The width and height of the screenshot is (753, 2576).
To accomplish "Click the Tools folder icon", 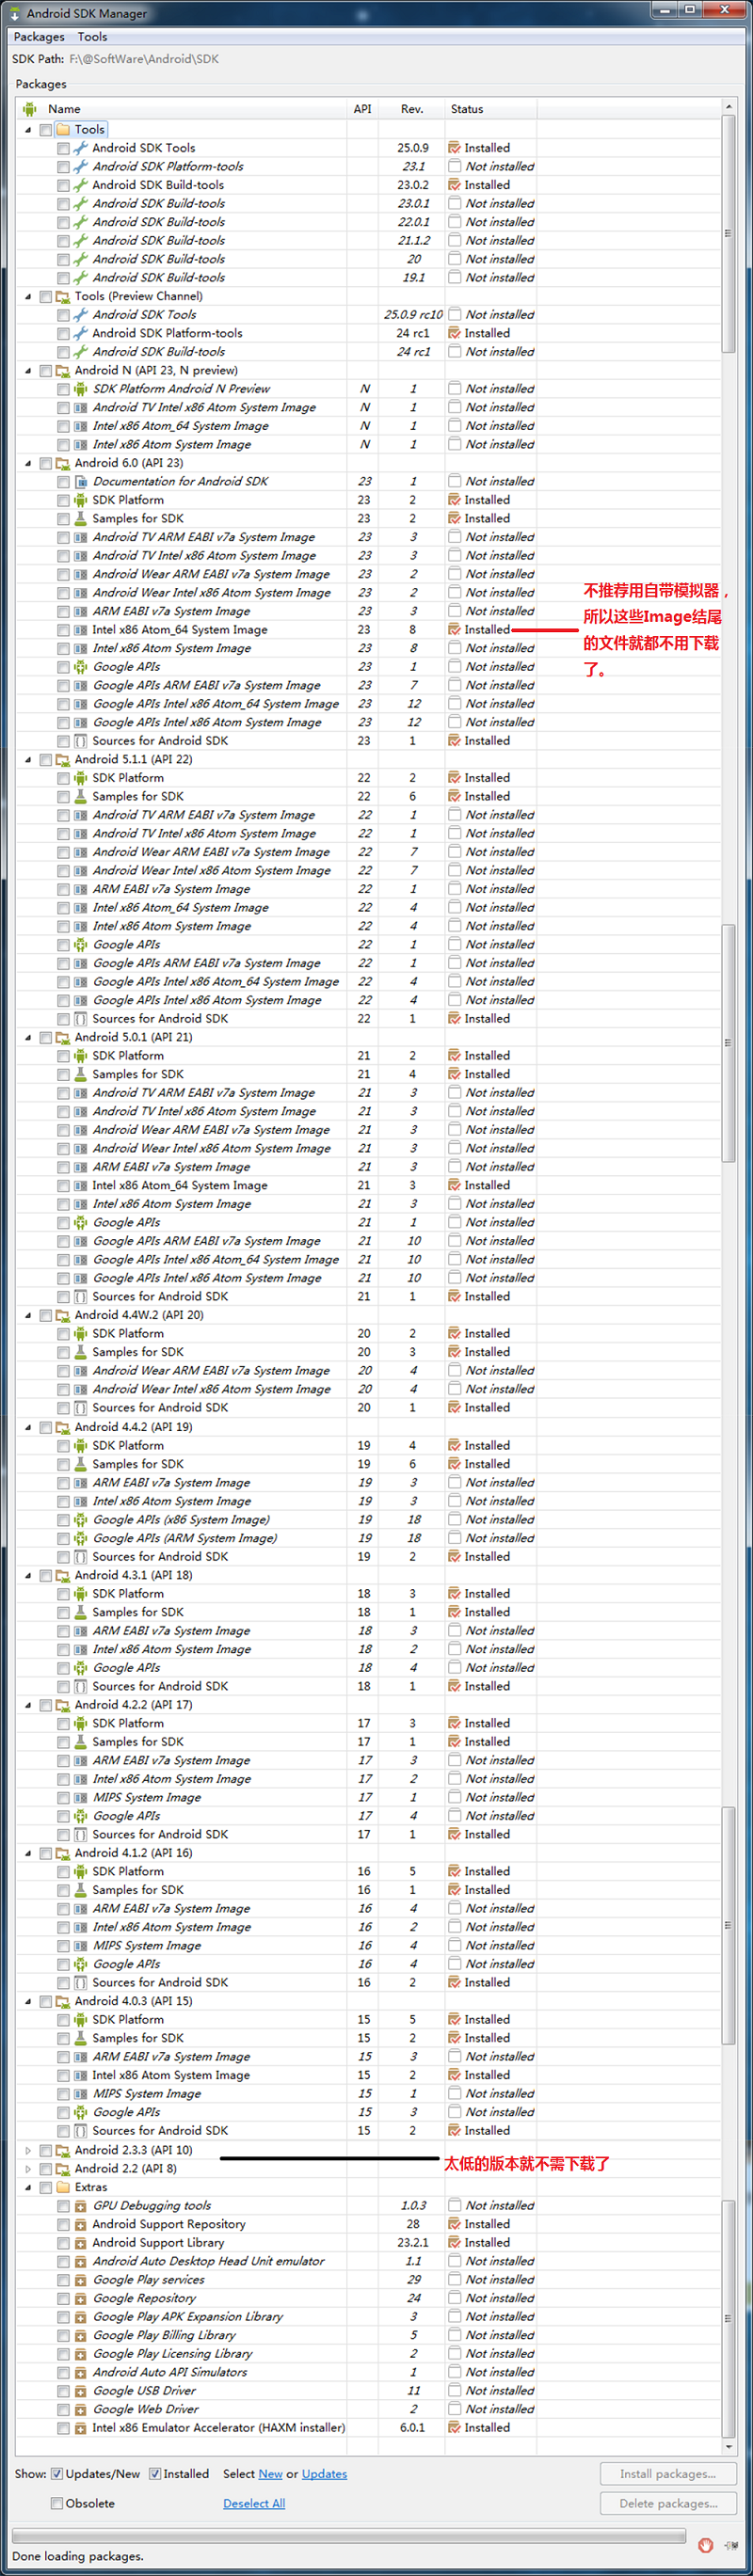I will (x=63, y=129).
